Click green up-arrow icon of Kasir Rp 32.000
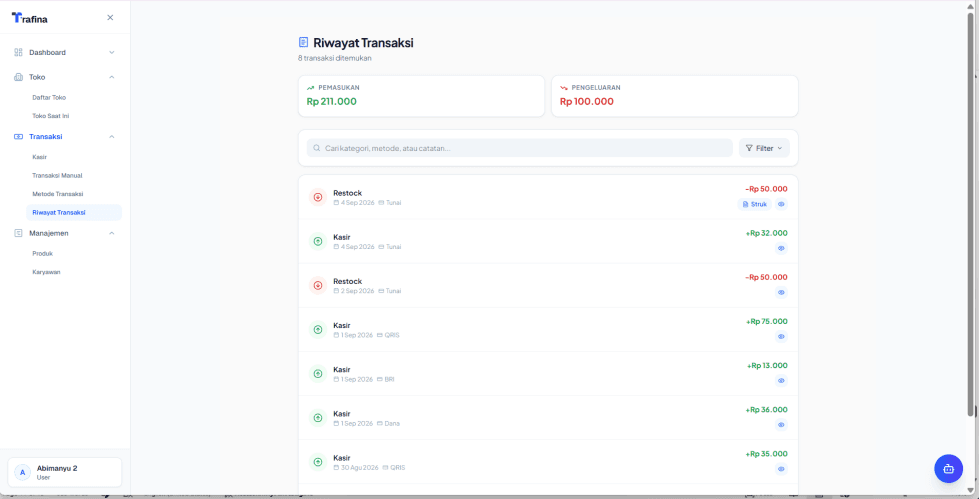Image resolution: width=980 pixels, height=499 pixels. (x=318, y=241)
